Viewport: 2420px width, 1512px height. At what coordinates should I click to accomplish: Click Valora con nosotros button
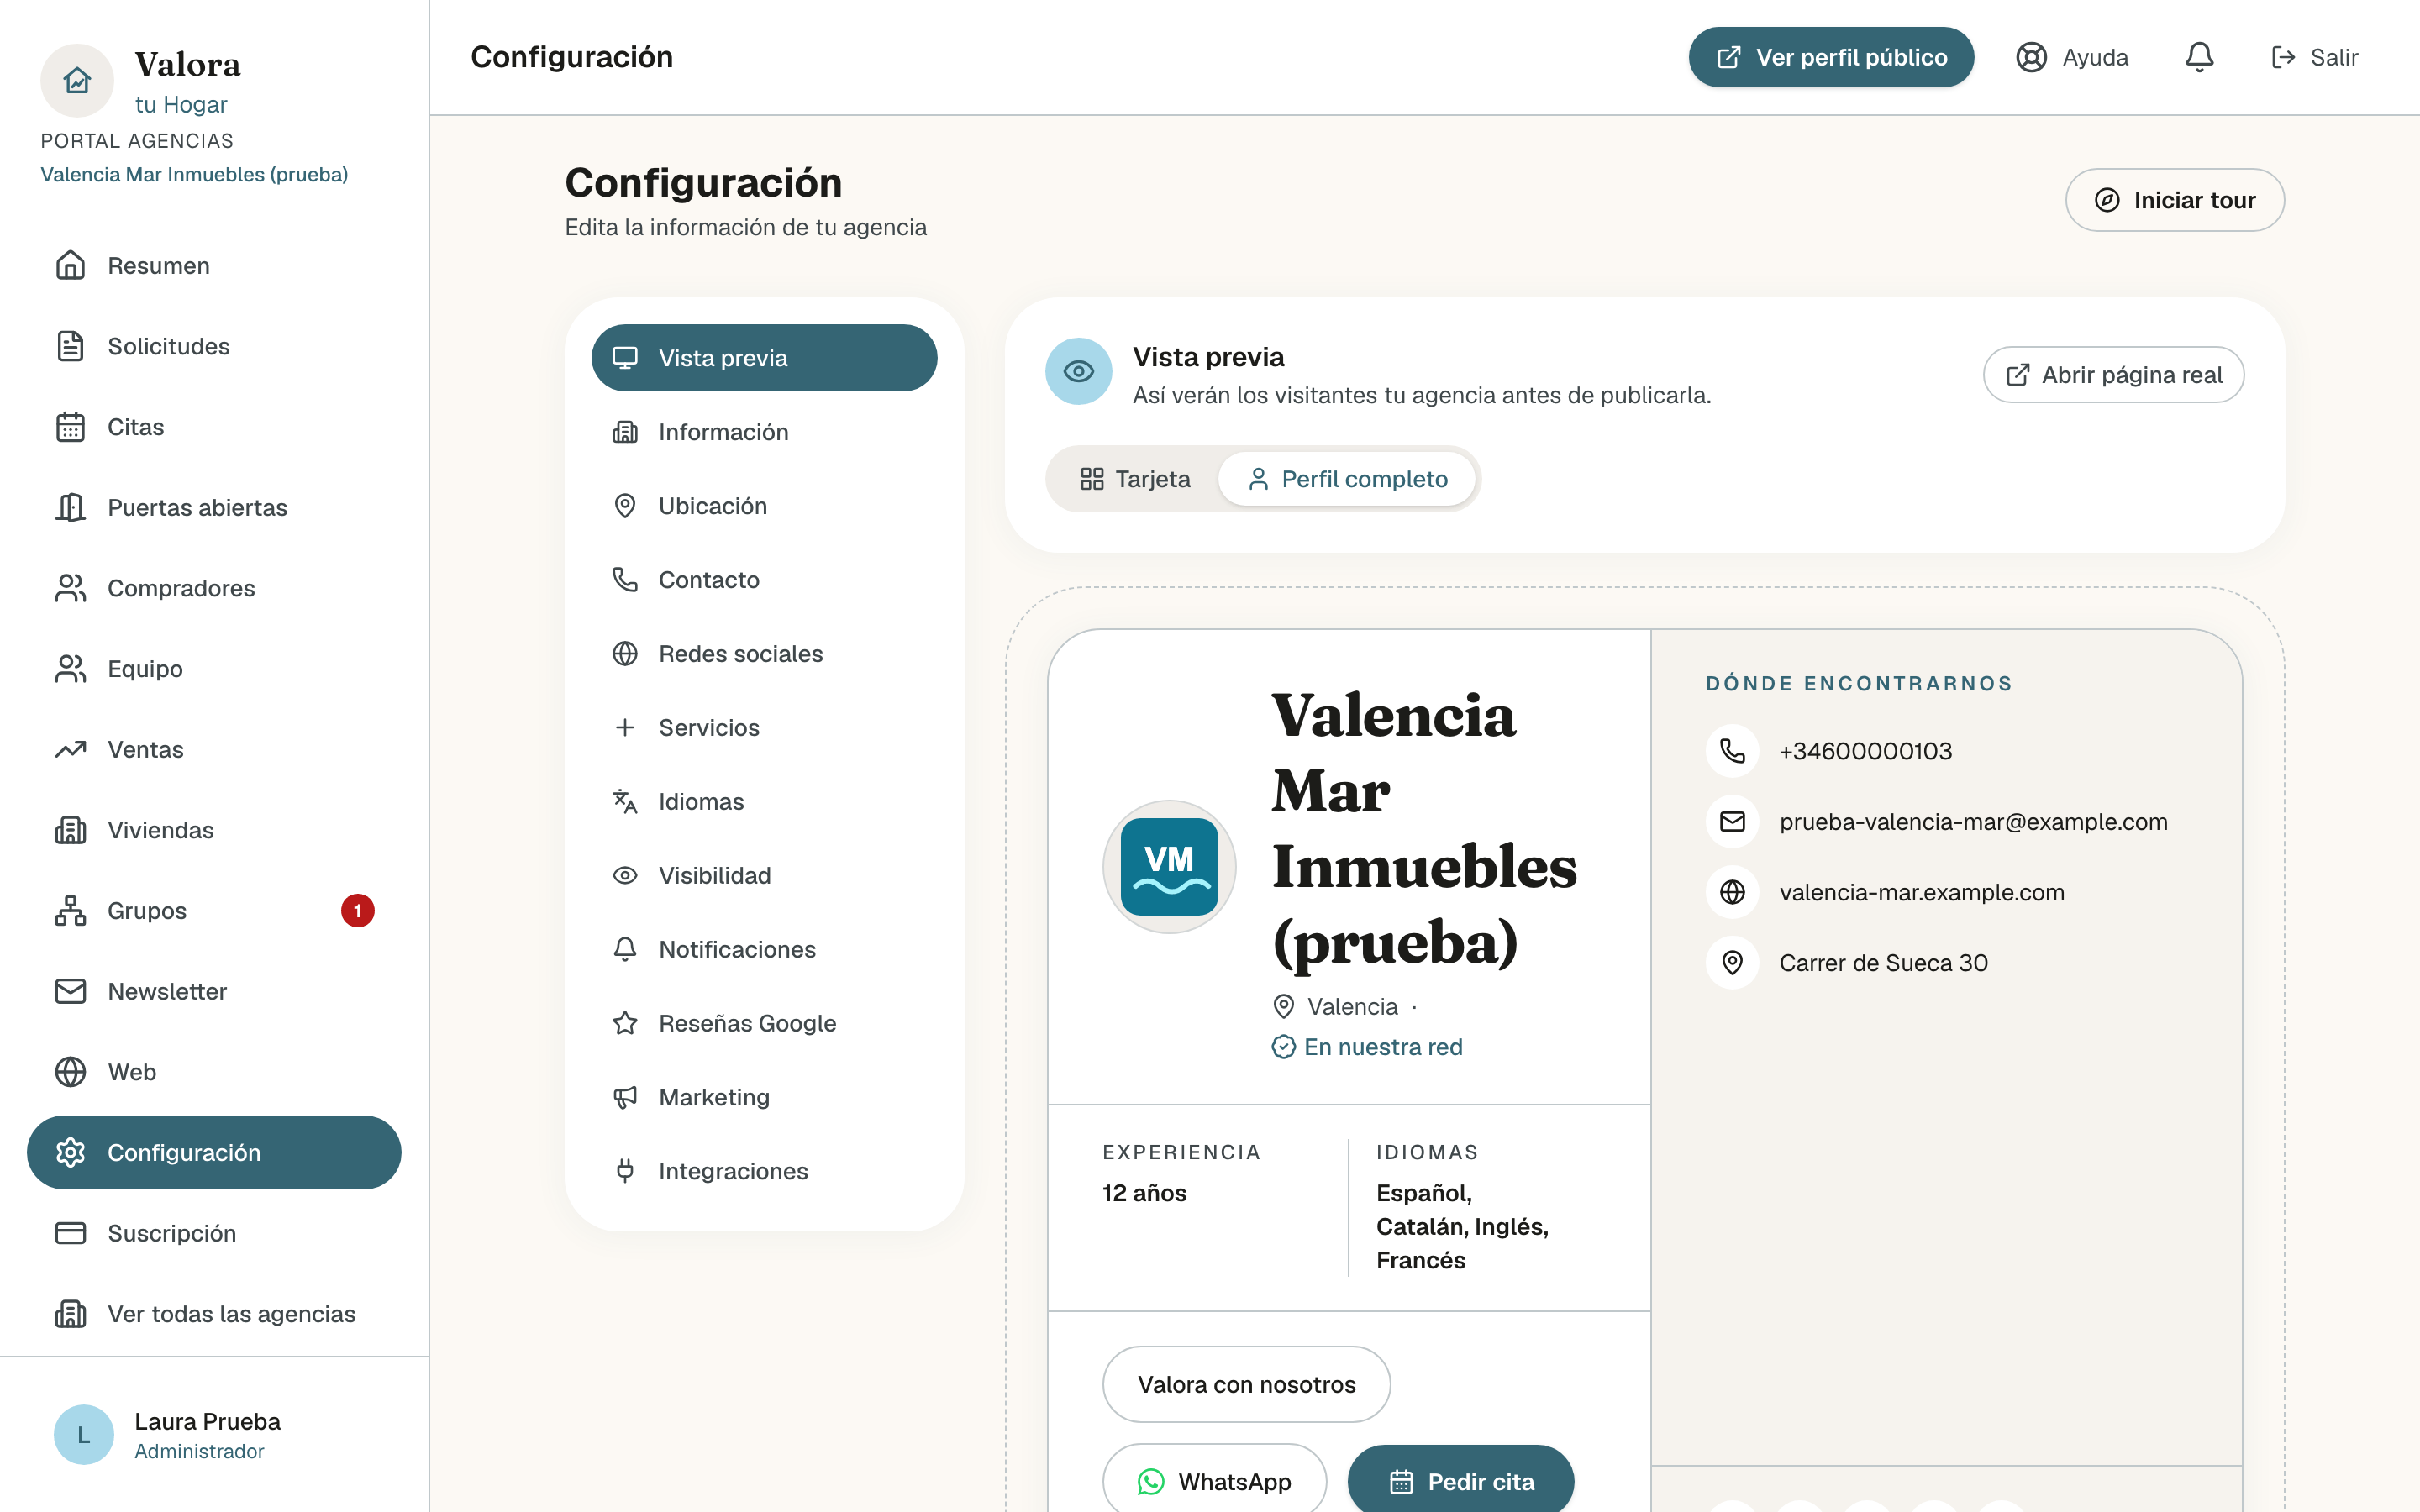[1246, 1384]
